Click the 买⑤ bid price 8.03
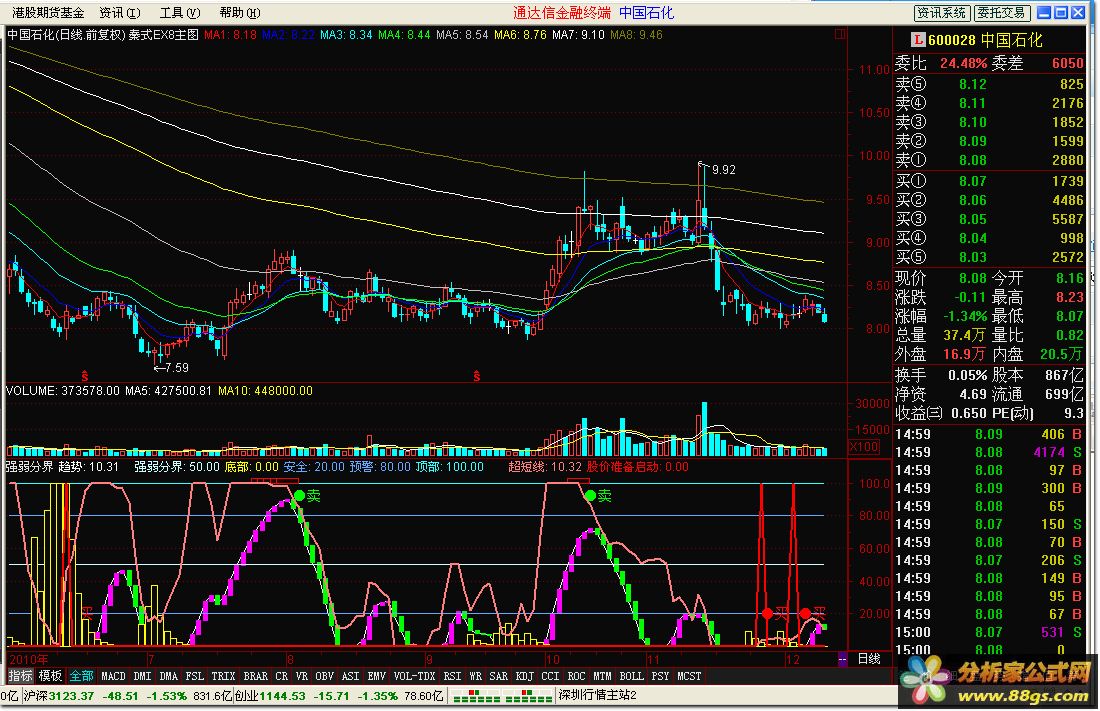1100x711 pixels. (x=973, y=257)
